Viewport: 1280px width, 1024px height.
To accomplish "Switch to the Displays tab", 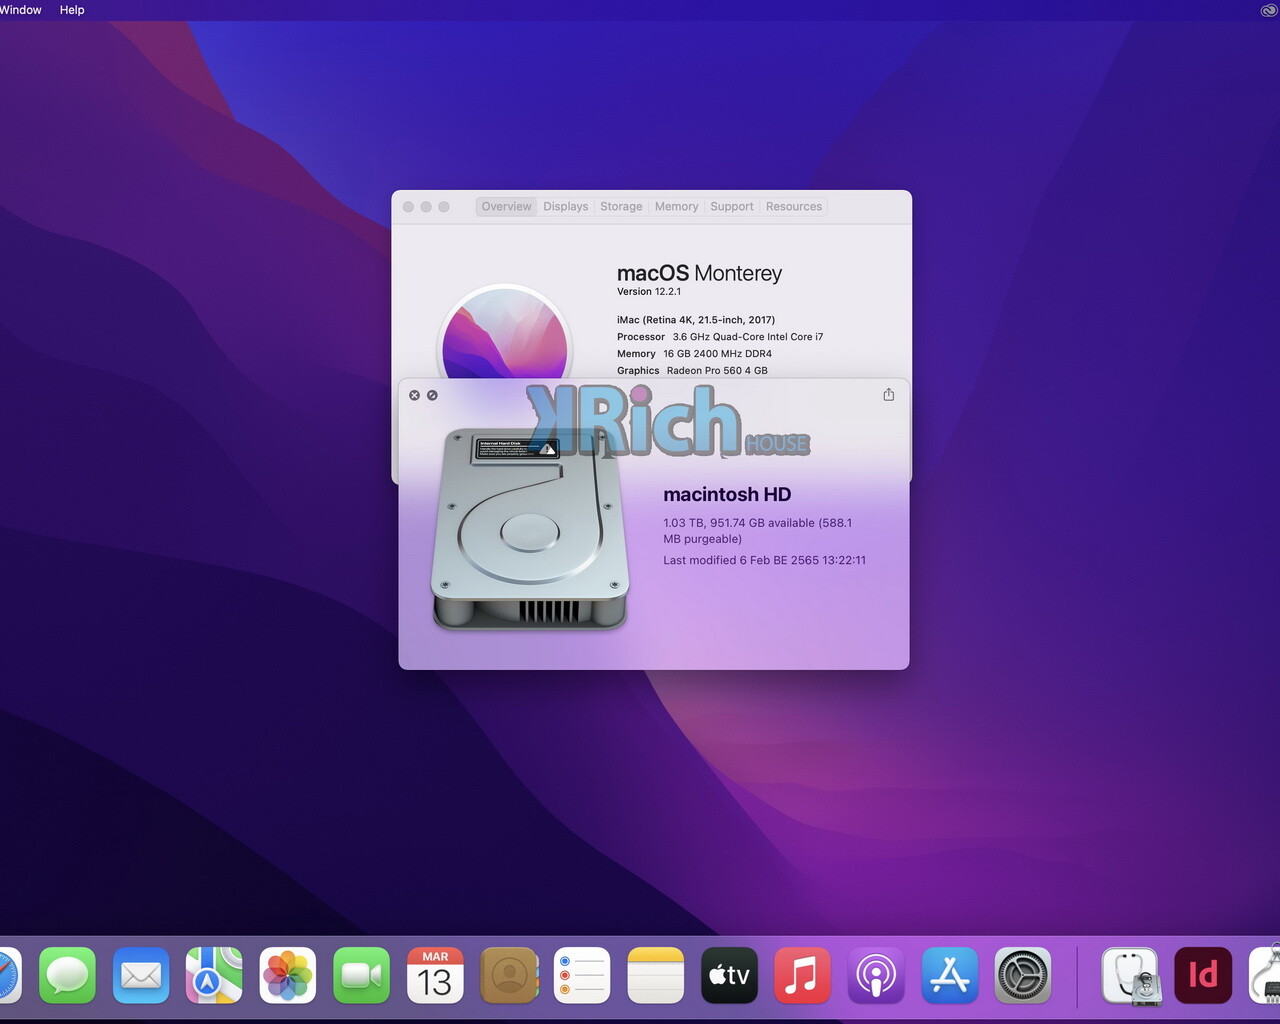I will click(566, 206).
